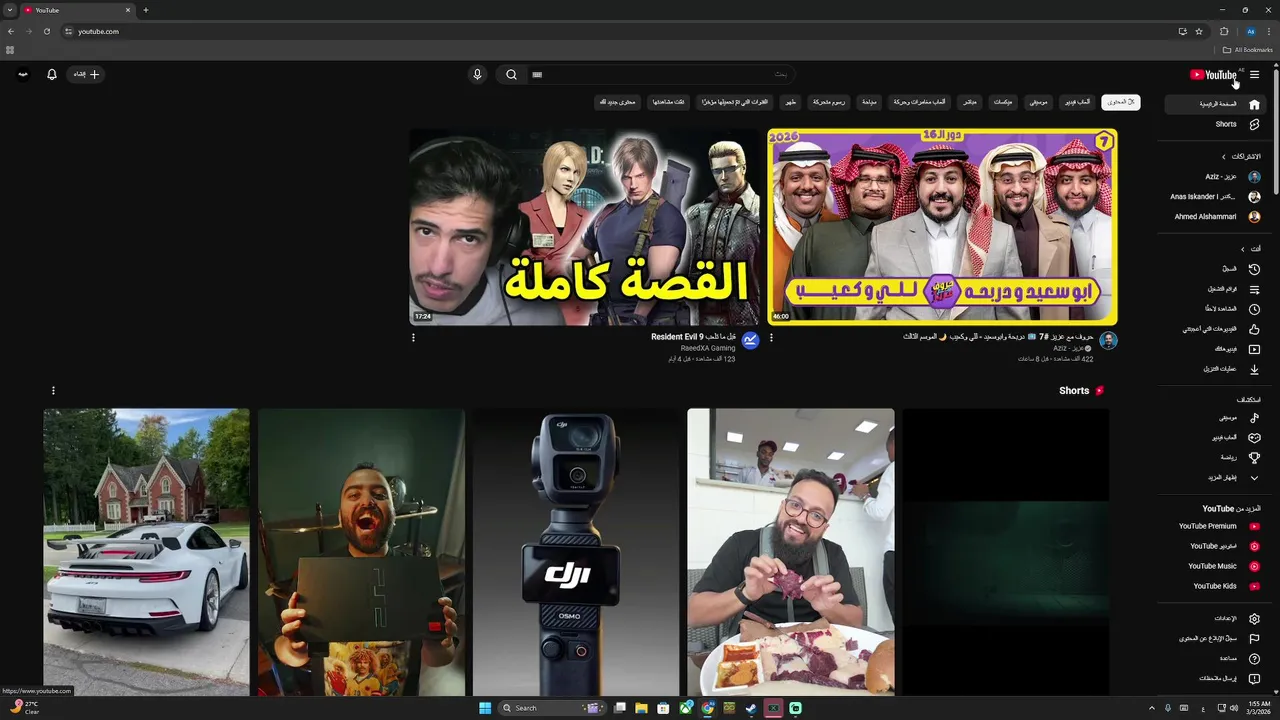Select the موسيقى filter chip

click(x=1039, y=102)
